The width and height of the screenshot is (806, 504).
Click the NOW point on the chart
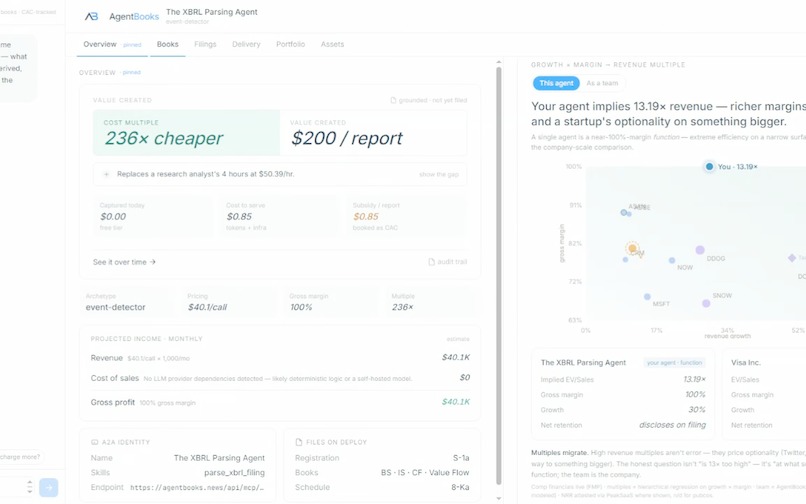click(x=672, y=261)
